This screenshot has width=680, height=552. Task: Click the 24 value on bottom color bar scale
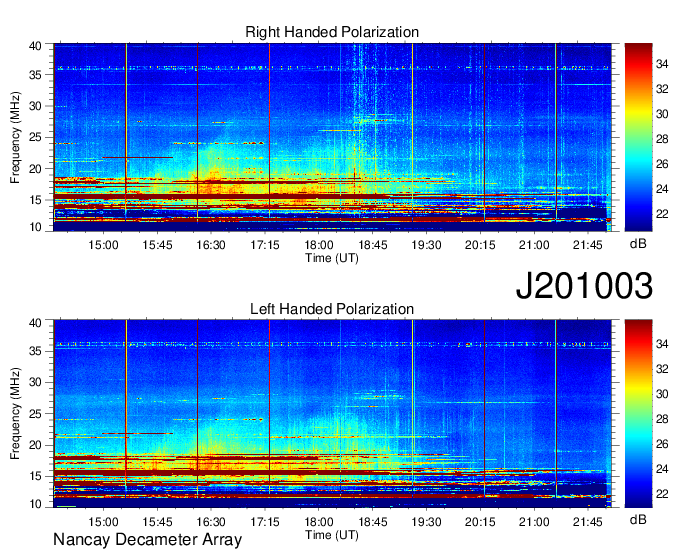pos(662,469)
